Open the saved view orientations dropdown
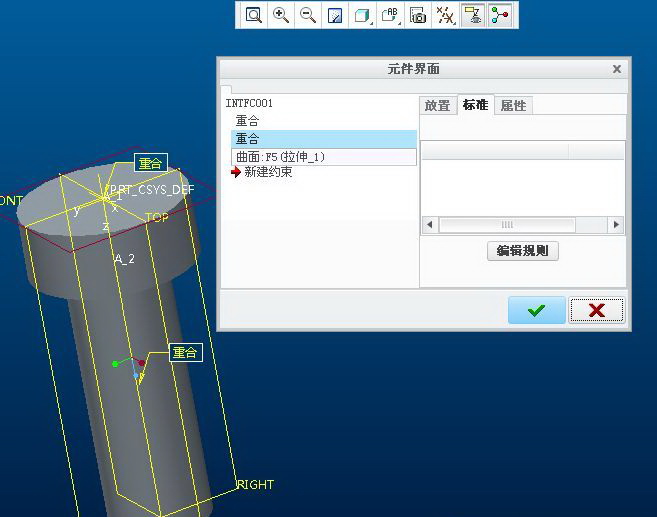Viewport: 657px width, 517px height. (x=391, y=15)
